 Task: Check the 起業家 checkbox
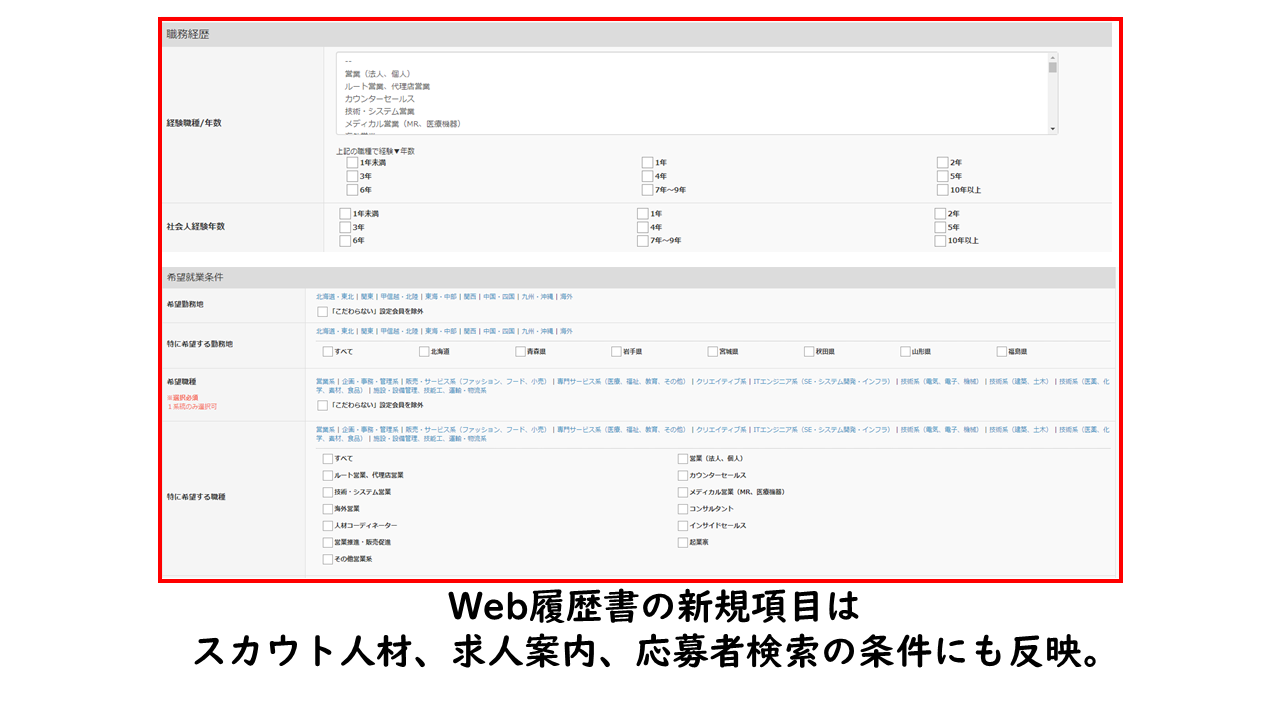coord(683,542)
